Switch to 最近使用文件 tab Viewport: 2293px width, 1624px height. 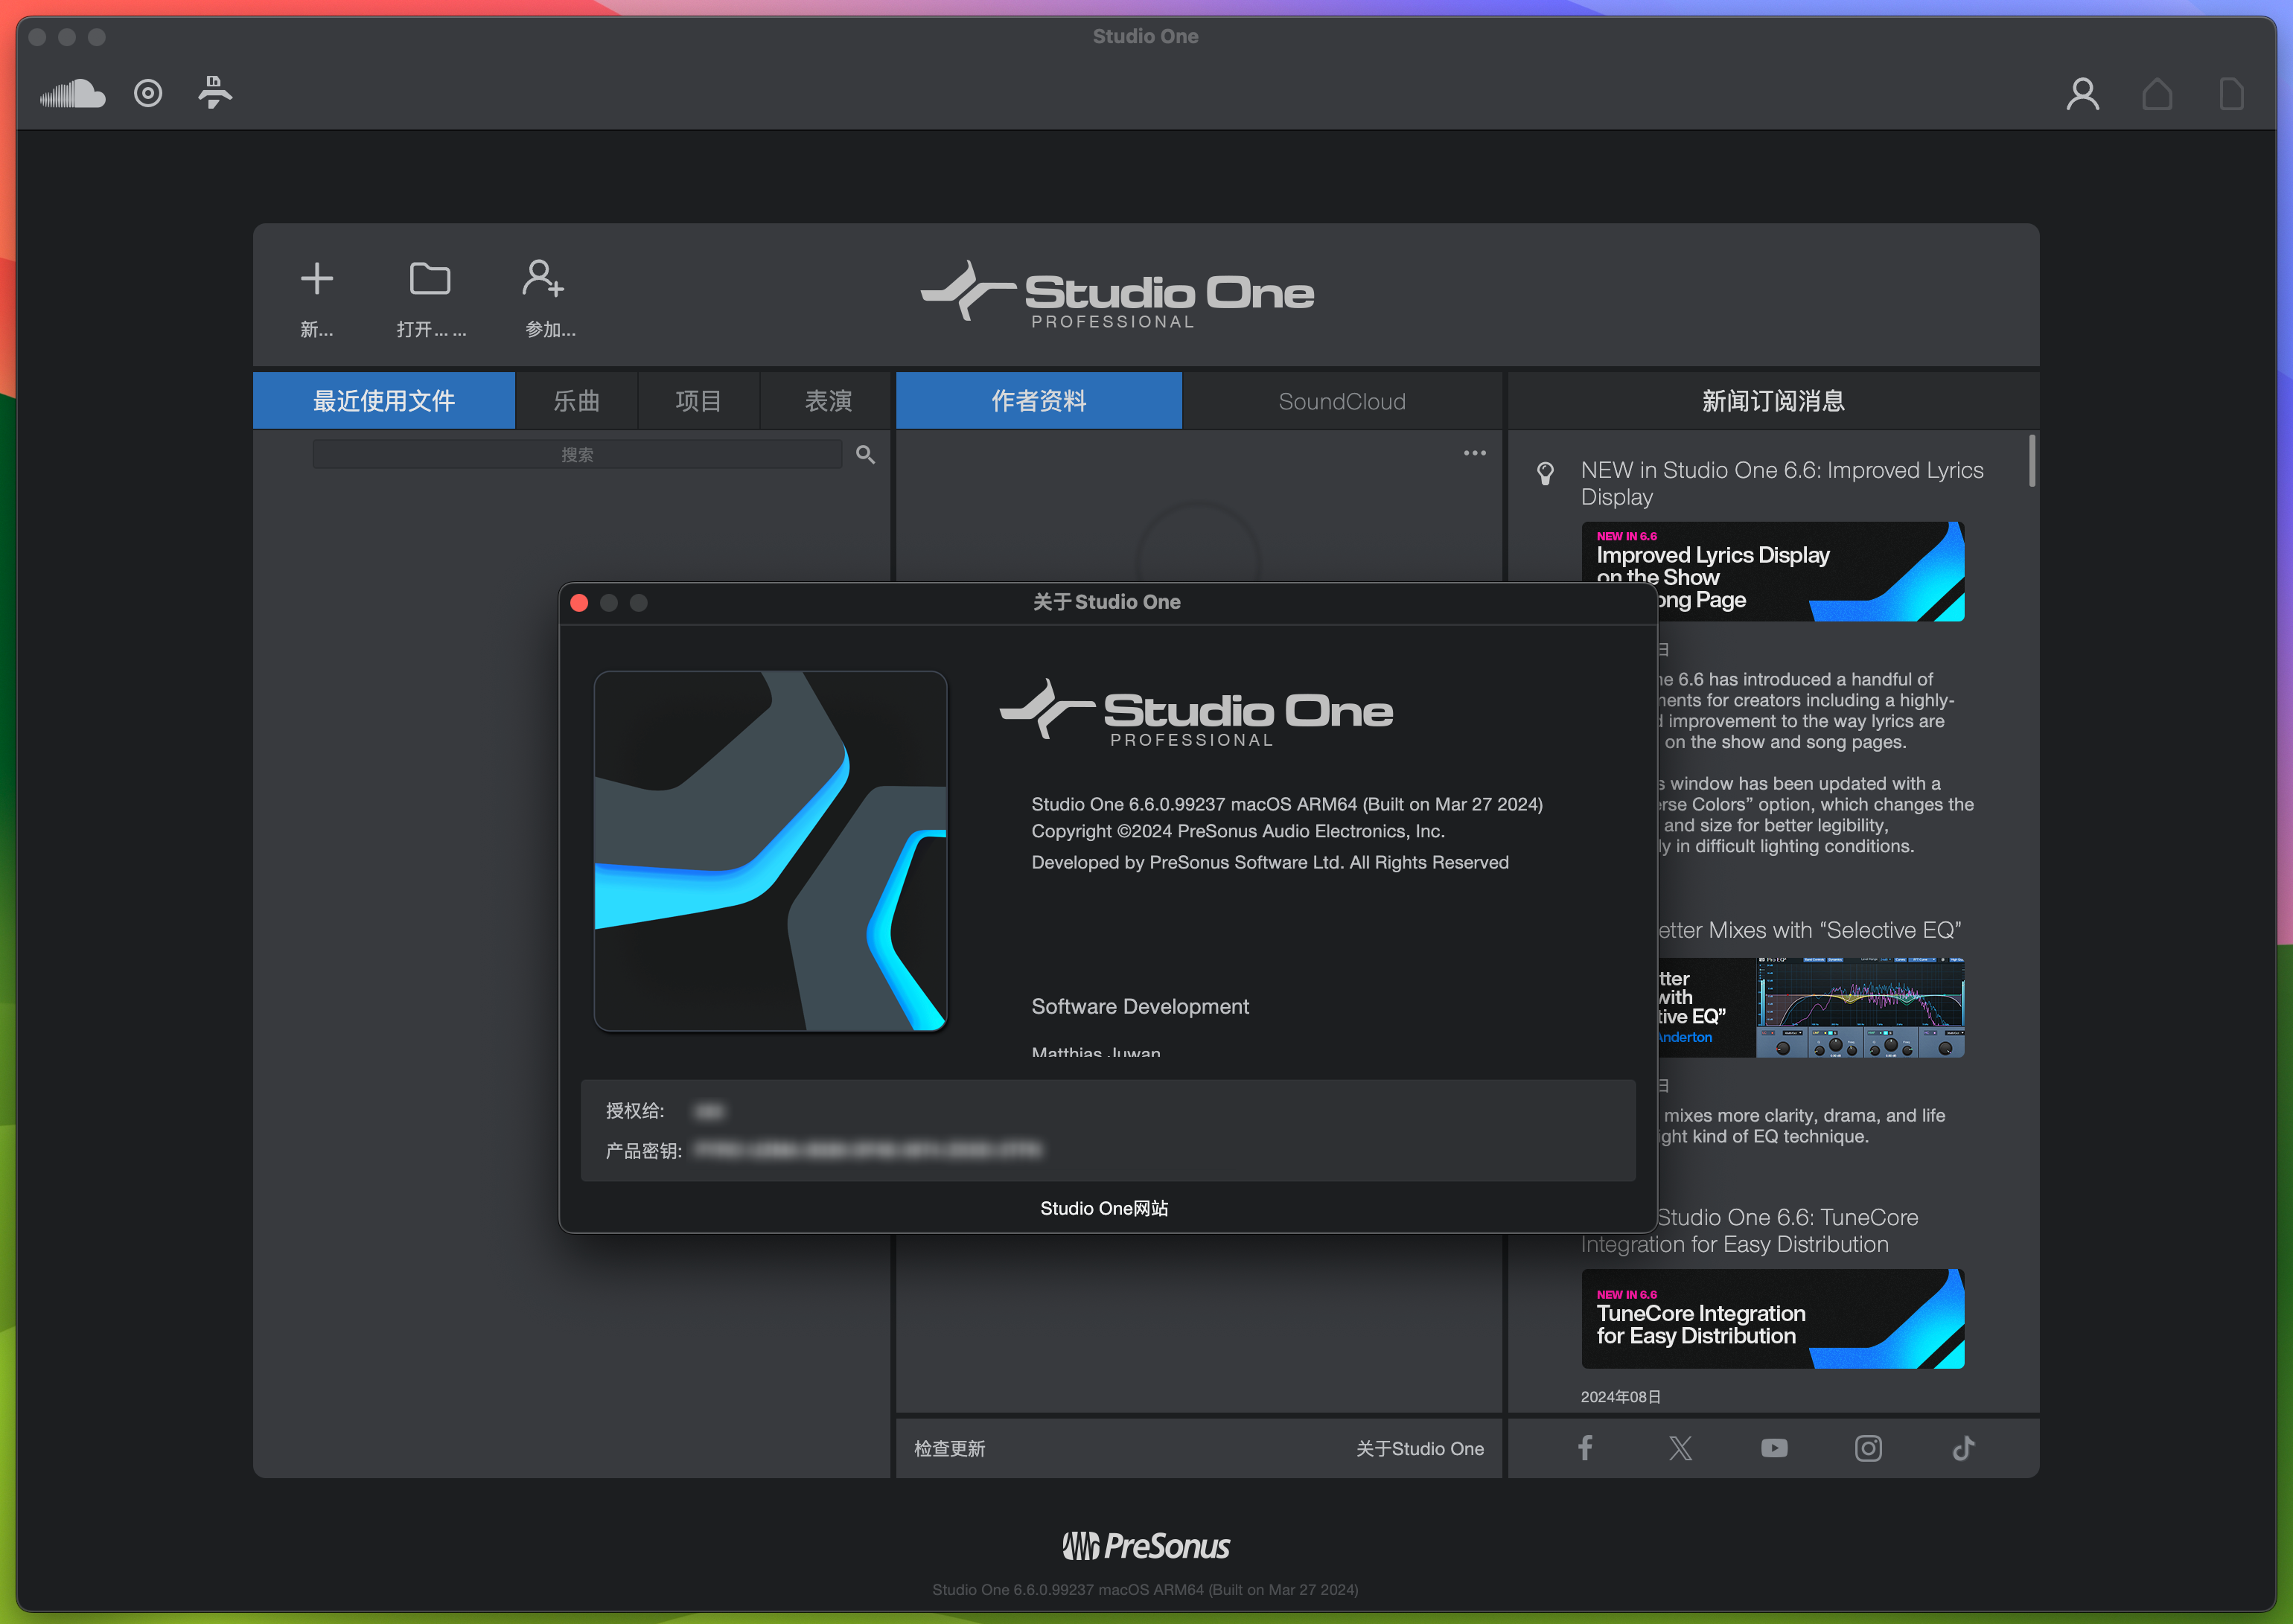click(x=384, y=401)
